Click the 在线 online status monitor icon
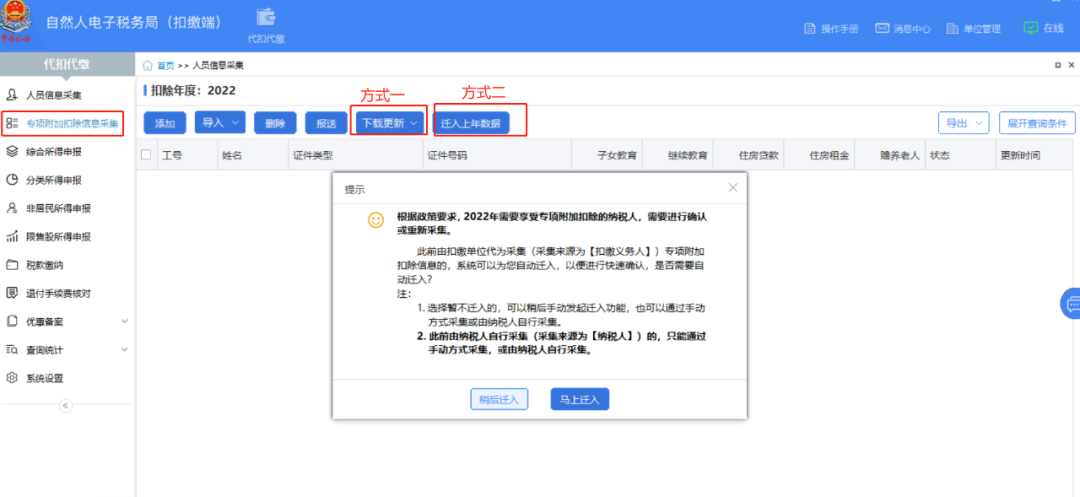Screen dimensions: 1080x497 pyautogui.click(x=1030, y=28)
